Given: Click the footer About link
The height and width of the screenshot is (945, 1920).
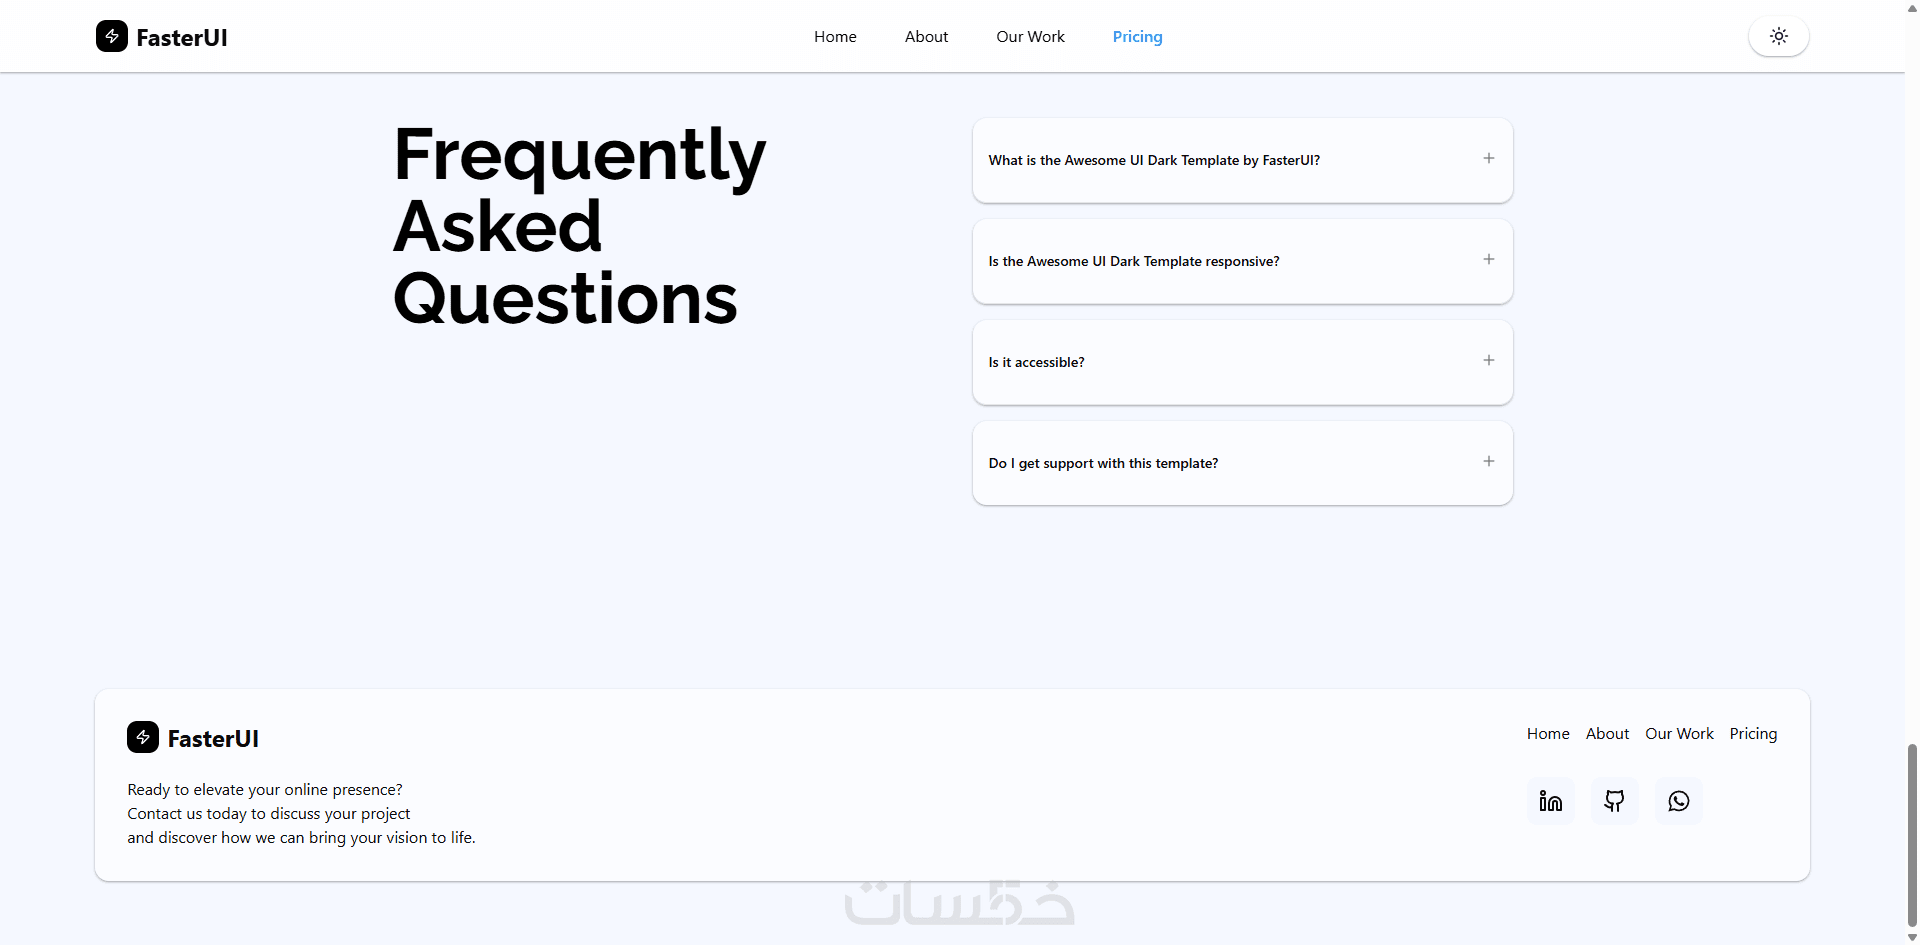Looking at the screenshot, I should pyautogui.click(x=1607, y=734).
